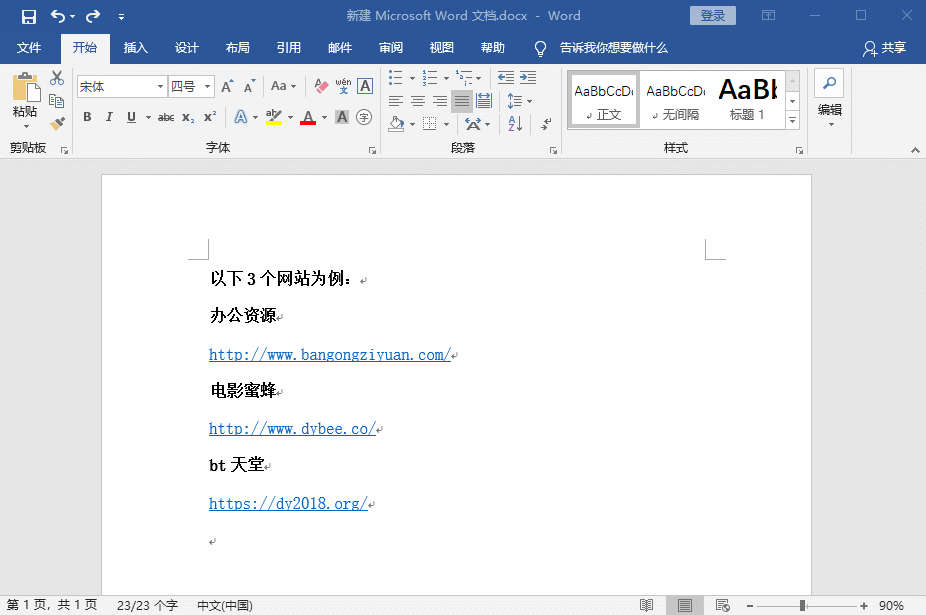Sort text with the A-Z icon
Screen dimensions: 926x615
click(x=515, y=123)
